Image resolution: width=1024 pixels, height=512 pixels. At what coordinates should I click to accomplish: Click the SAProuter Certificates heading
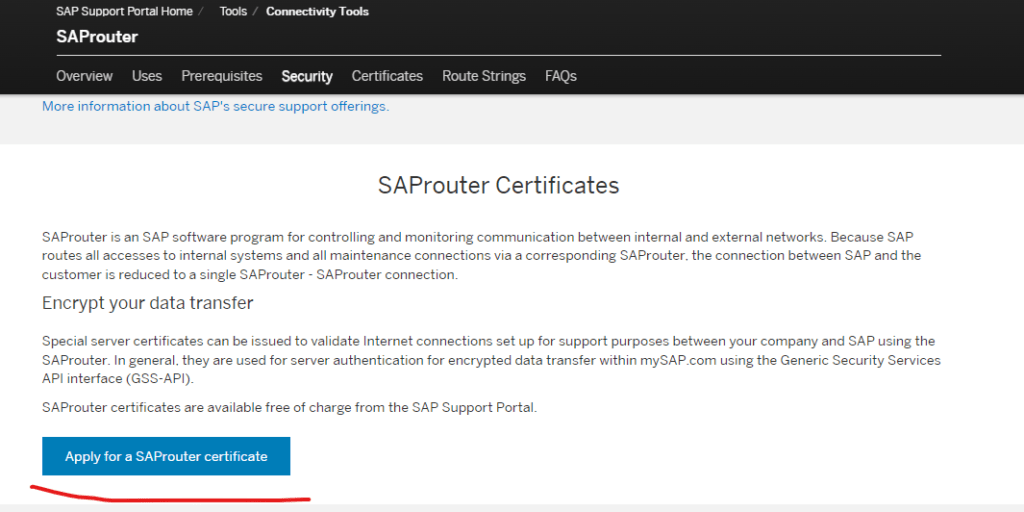tap(498, 186)
